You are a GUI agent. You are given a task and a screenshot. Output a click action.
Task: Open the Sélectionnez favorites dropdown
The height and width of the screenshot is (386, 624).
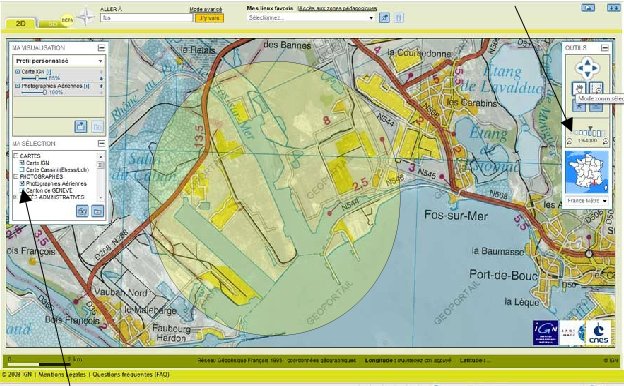click(310, 18)
